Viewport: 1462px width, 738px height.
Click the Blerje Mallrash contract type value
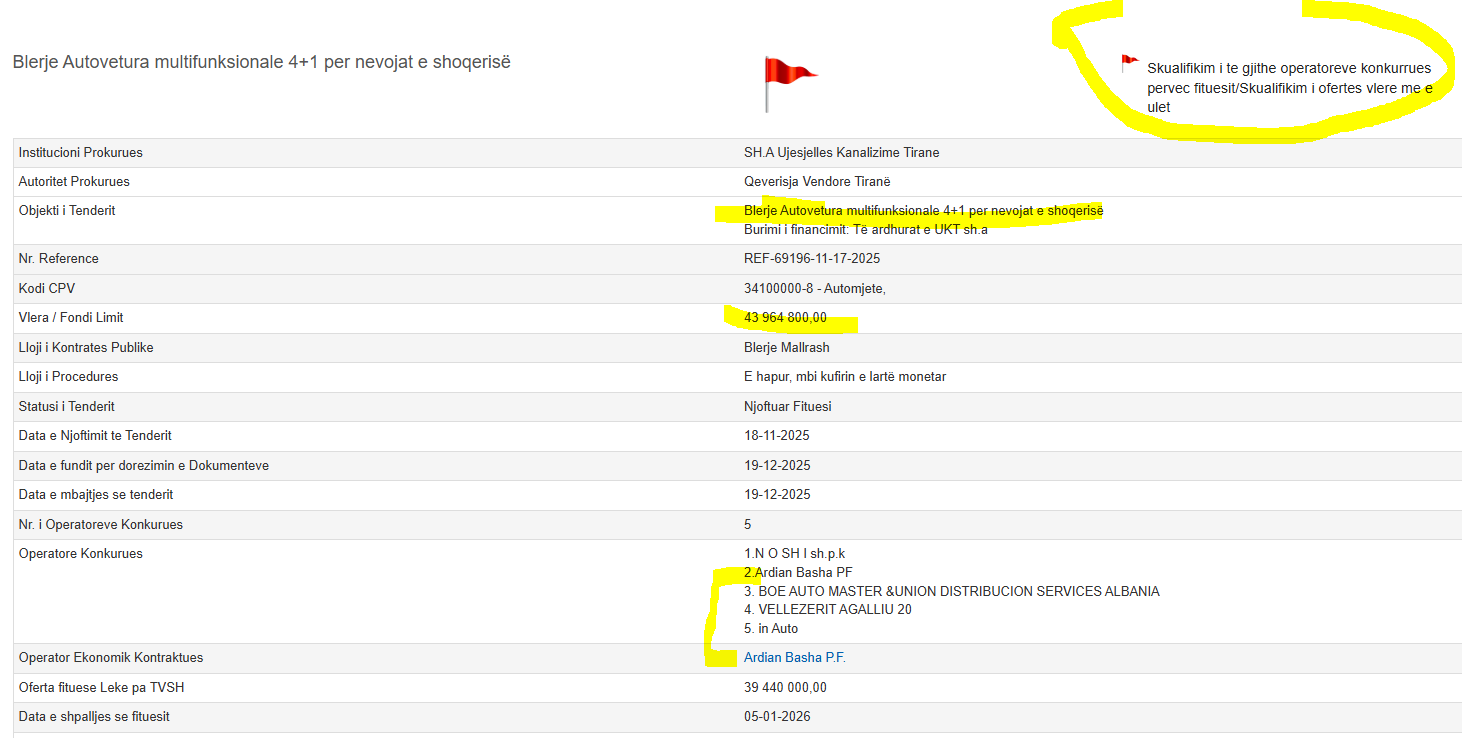click(x=786, y=348)
